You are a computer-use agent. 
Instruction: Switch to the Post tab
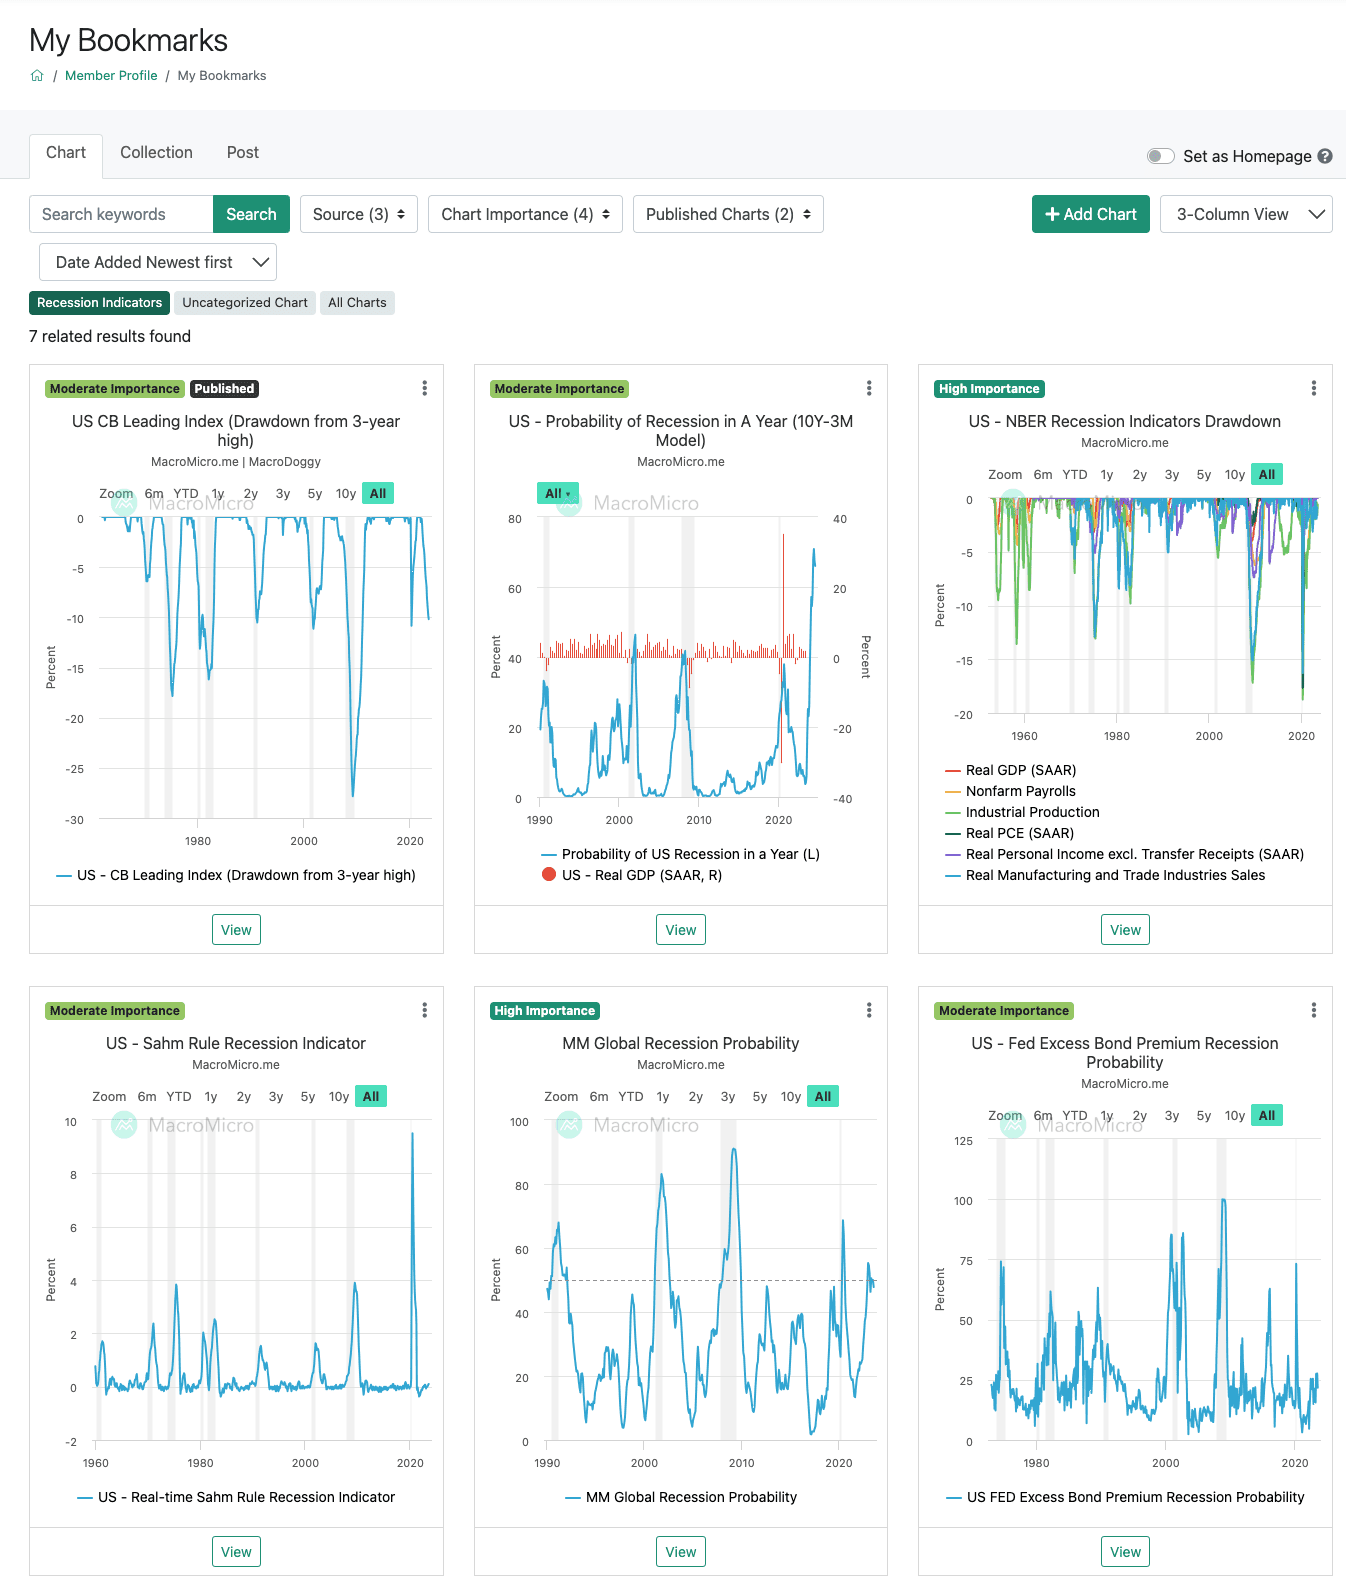tap(242, 152)
